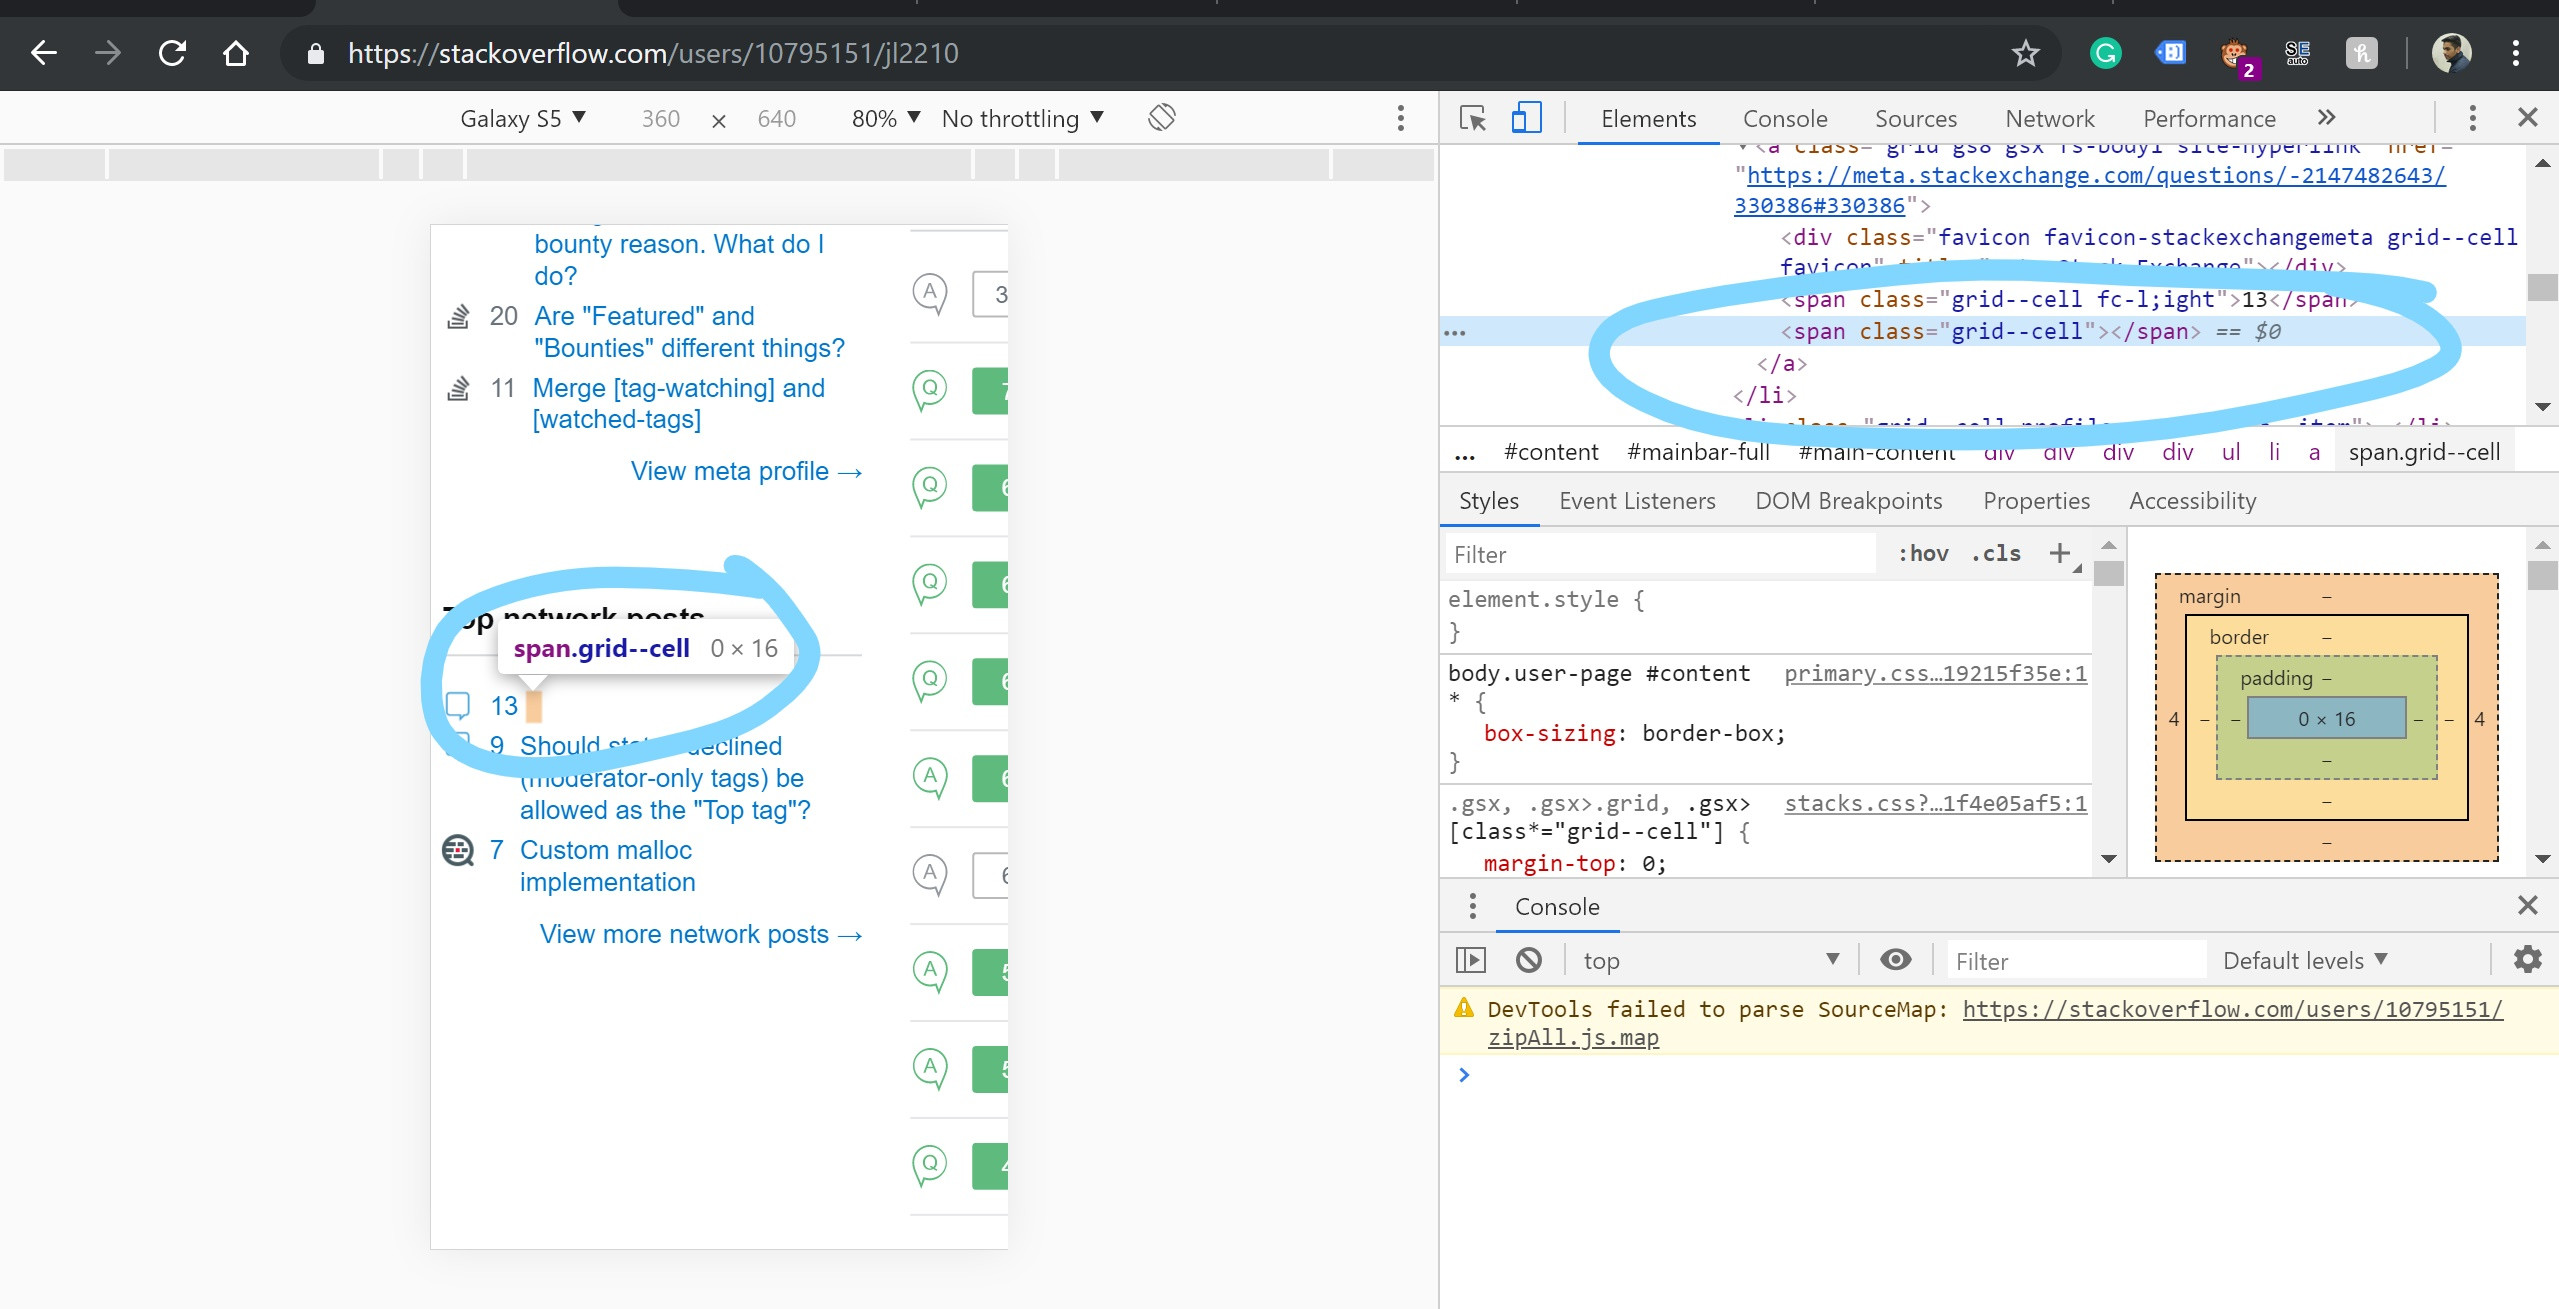Screen dimensions: 2559x1309
Task: Click the View meta profile link
Action: click(x=746, y=471)
